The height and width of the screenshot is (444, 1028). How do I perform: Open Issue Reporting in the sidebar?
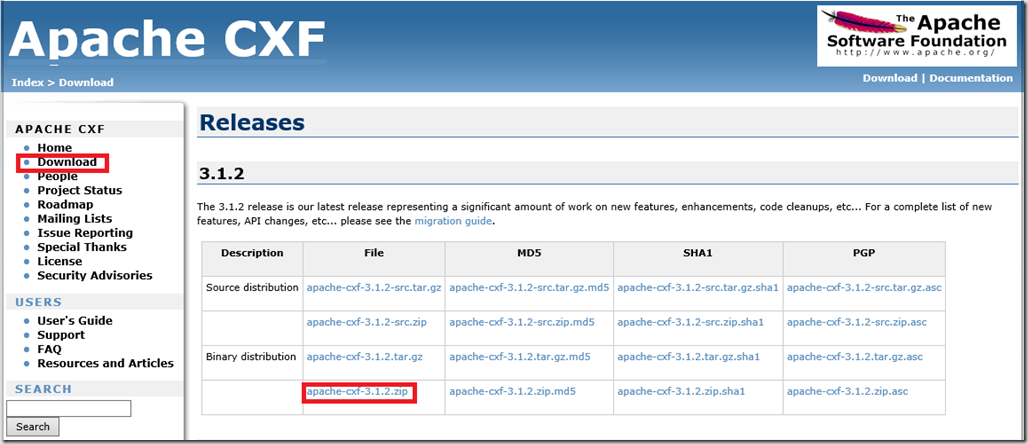[85, 233]
